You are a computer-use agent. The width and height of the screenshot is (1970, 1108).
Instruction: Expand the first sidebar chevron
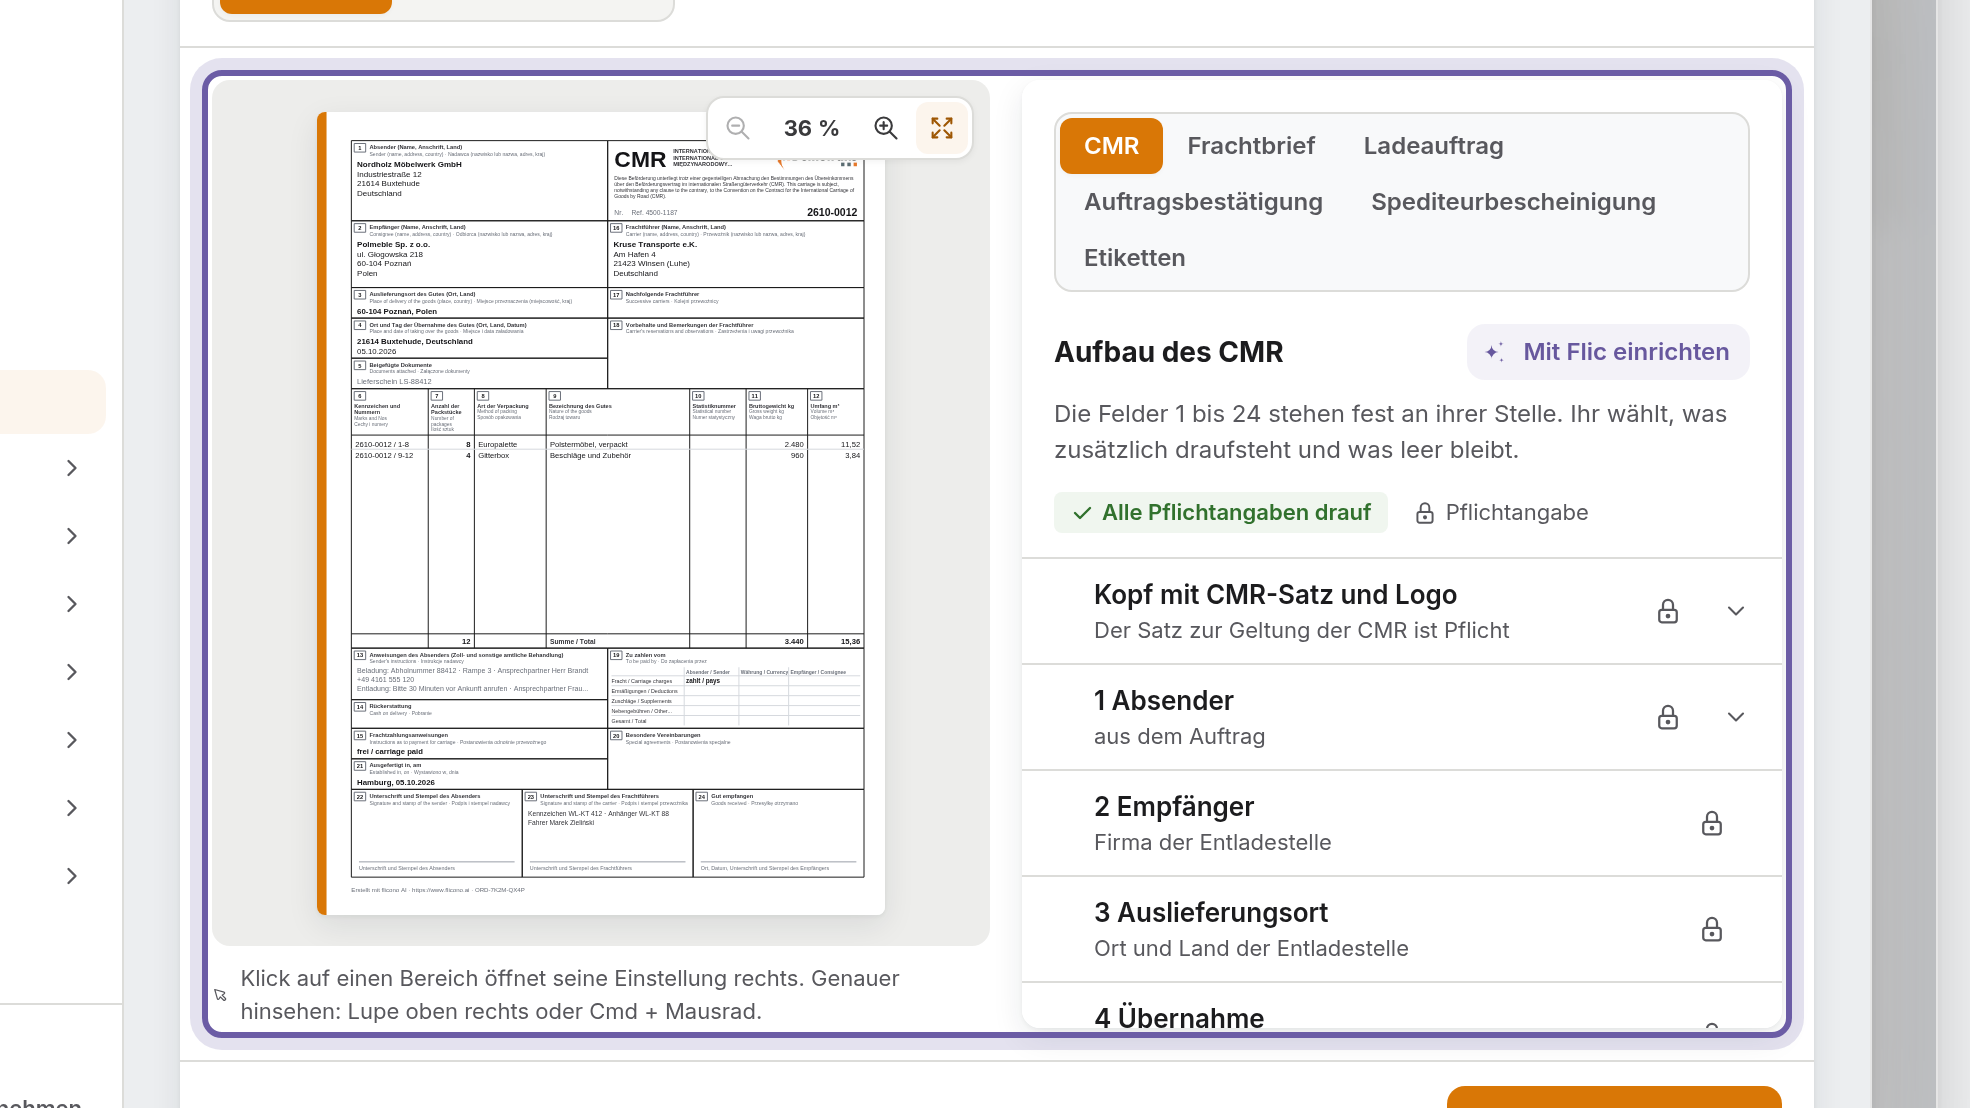pyautogui.click(x=72, y=468)
